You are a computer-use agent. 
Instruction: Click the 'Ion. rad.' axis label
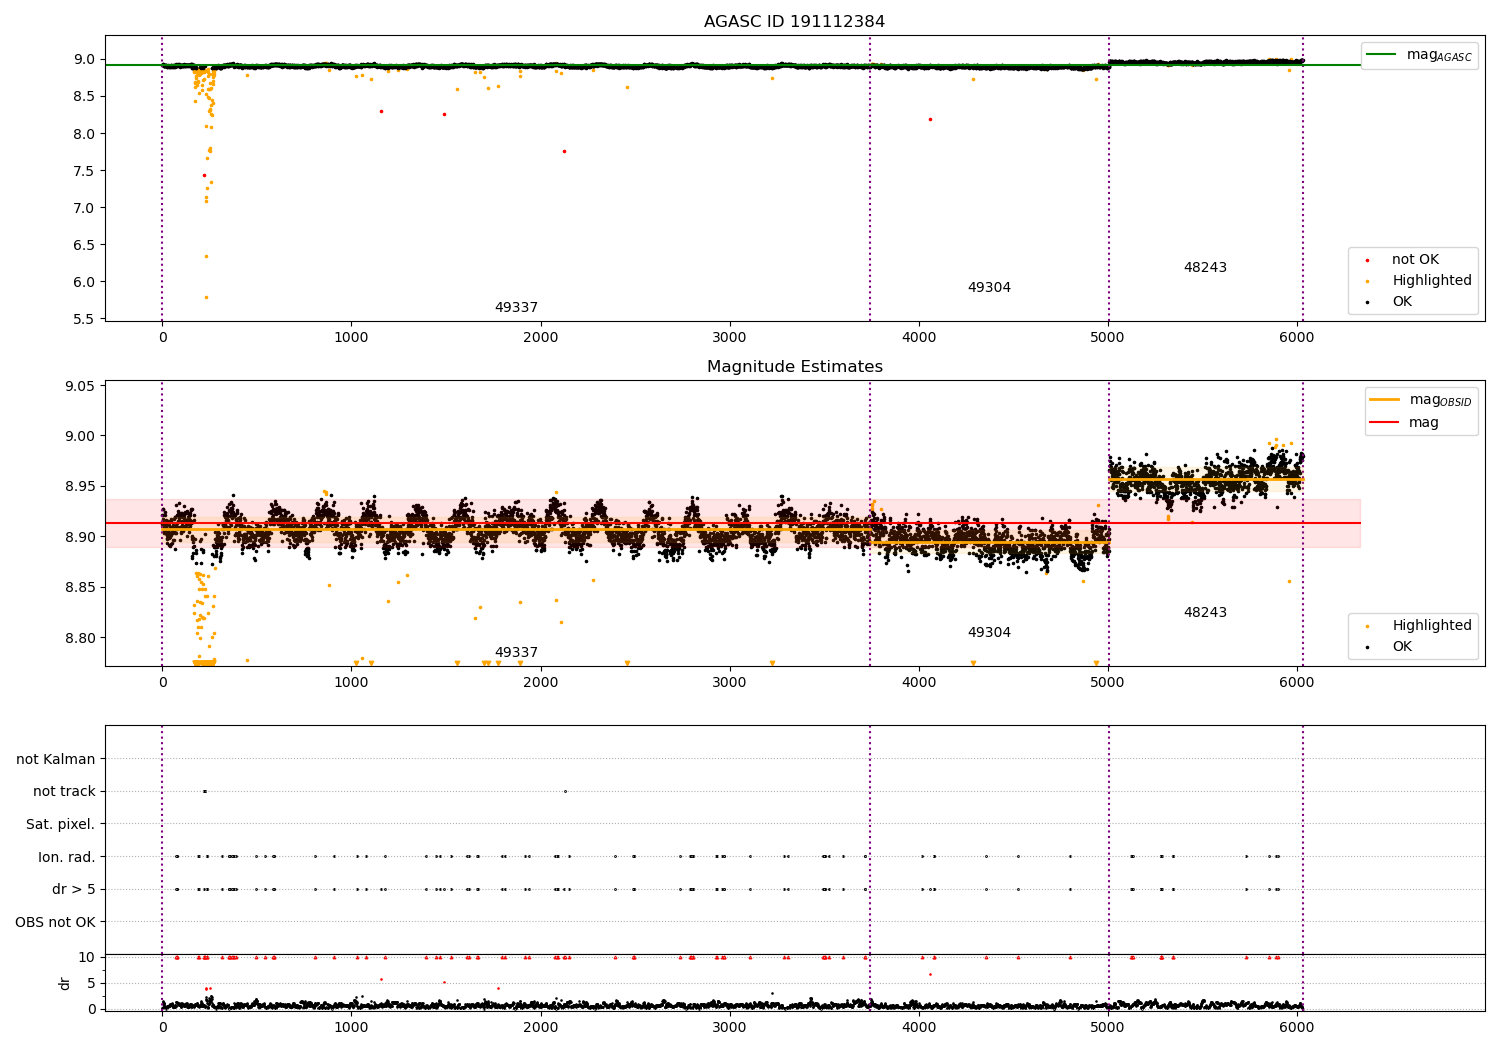click(x=67, y=857)
